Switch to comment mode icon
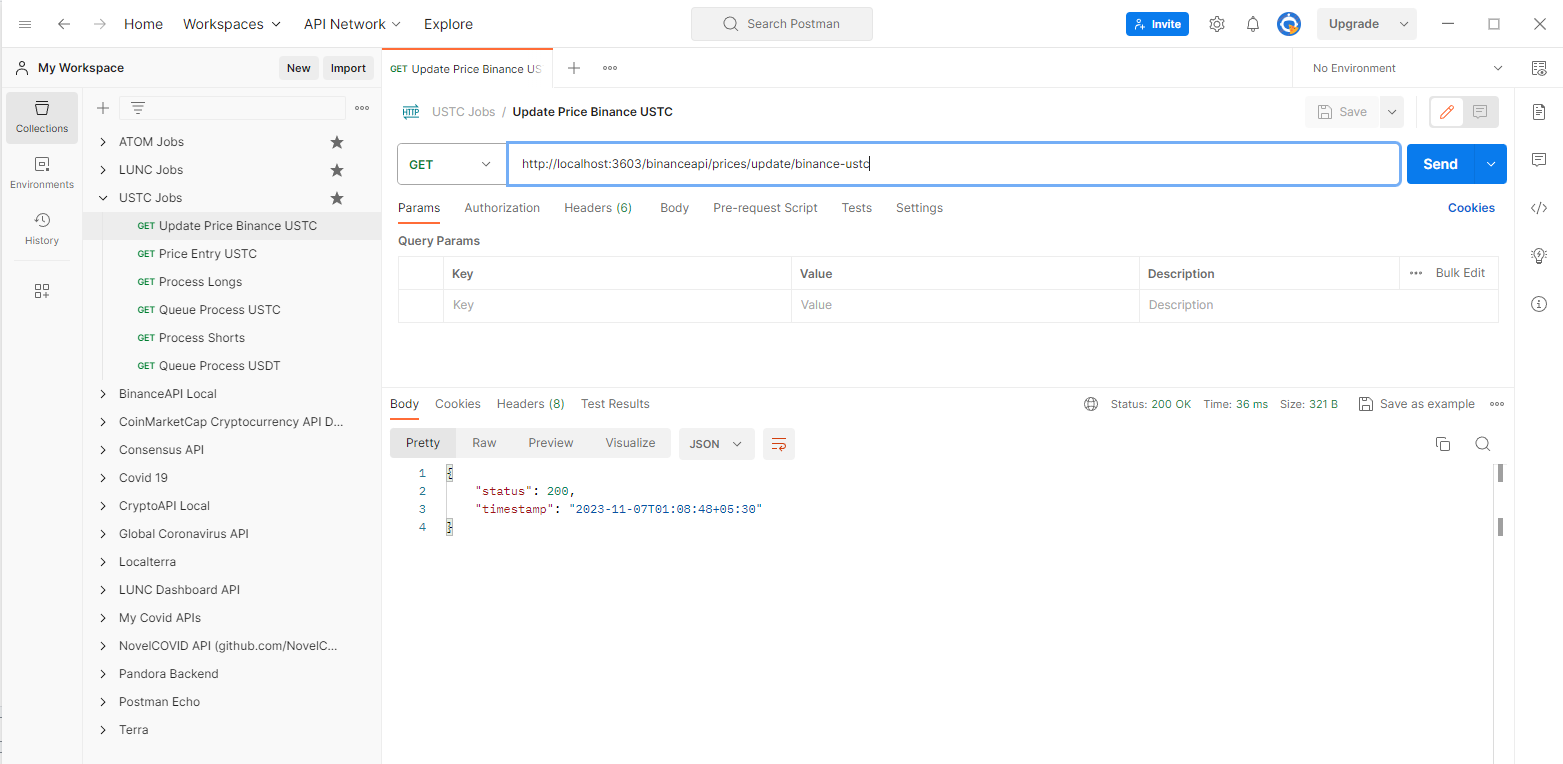The image size is (1563, 764). point(1481,112)
